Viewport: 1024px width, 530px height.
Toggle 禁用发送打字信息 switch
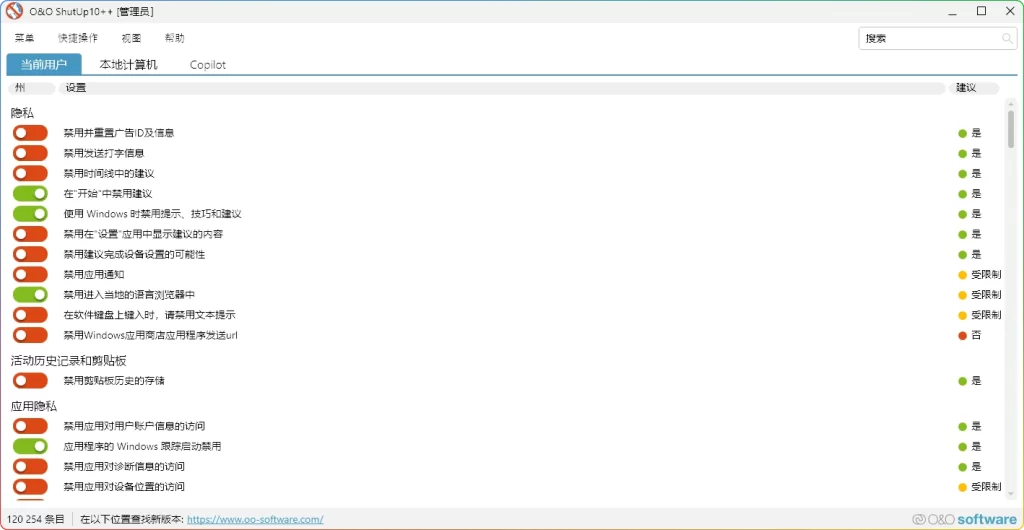click(x=30, y=153)
